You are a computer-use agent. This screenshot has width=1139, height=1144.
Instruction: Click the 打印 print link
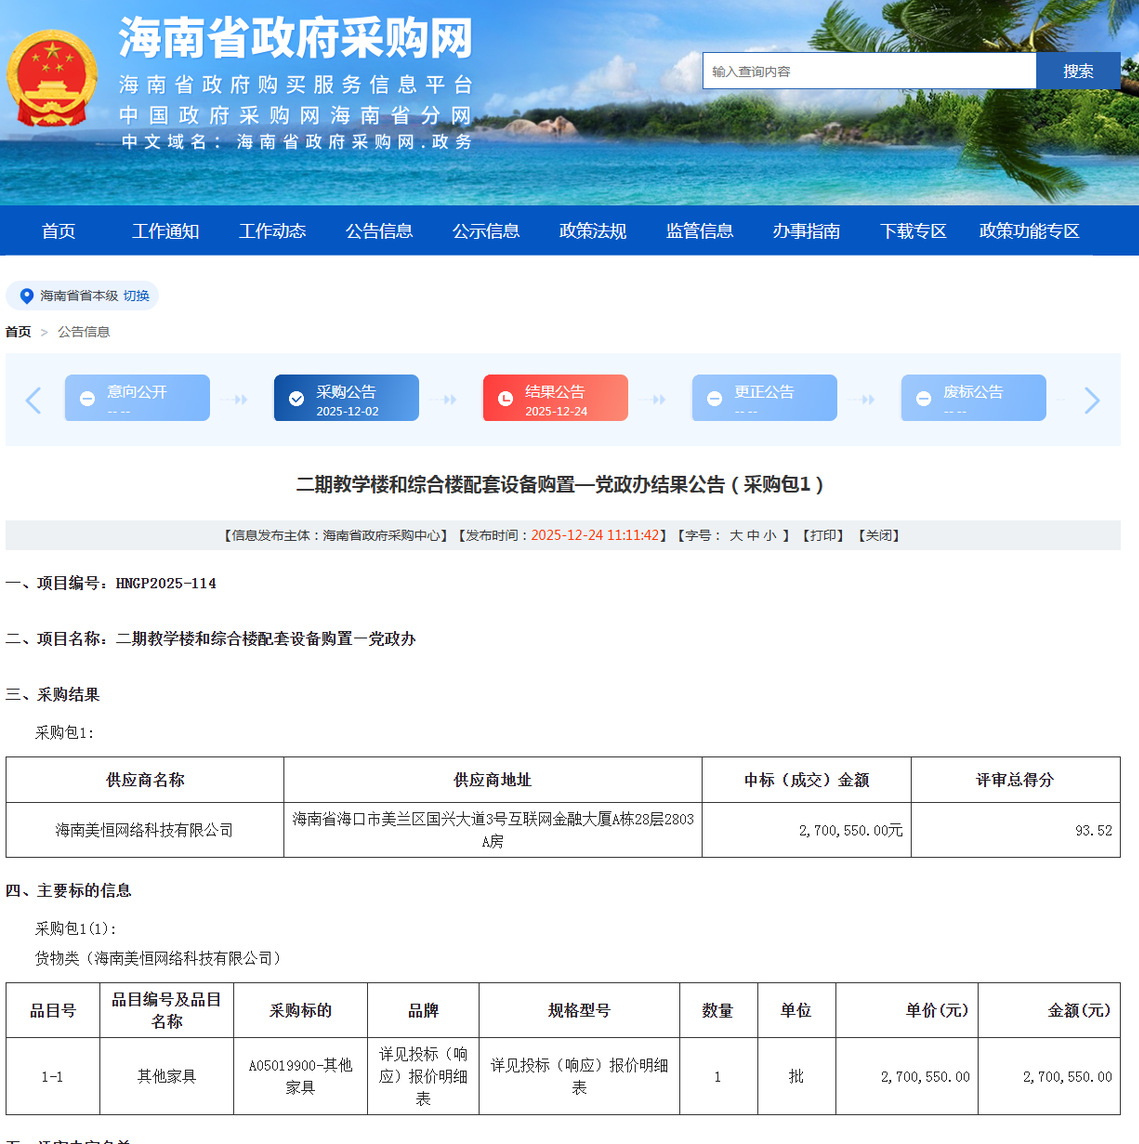click(823, 536)
